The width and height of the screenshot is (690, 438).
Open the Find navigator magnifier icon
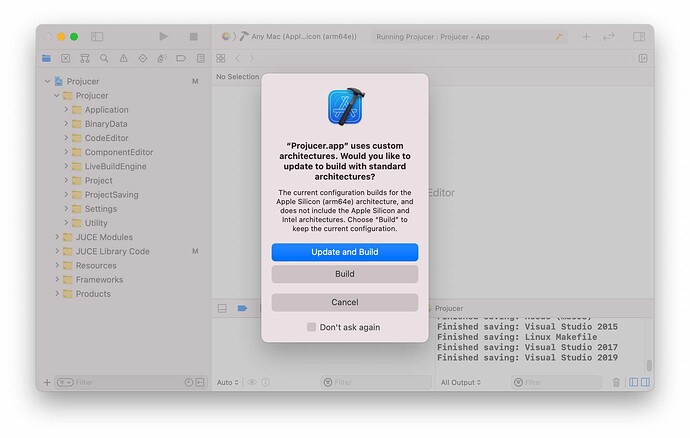click(x=104, y=58)
